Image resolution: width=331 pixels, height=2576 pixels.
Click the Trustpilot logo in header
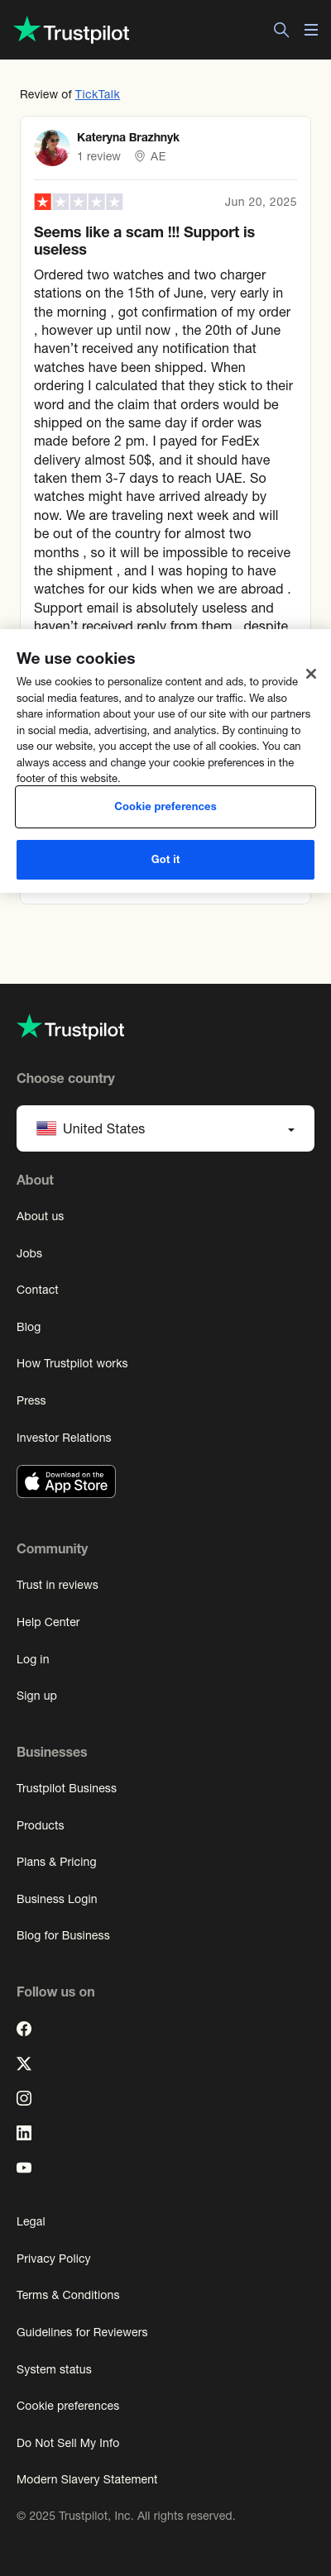pyautogui.click(x=71, y=31)
